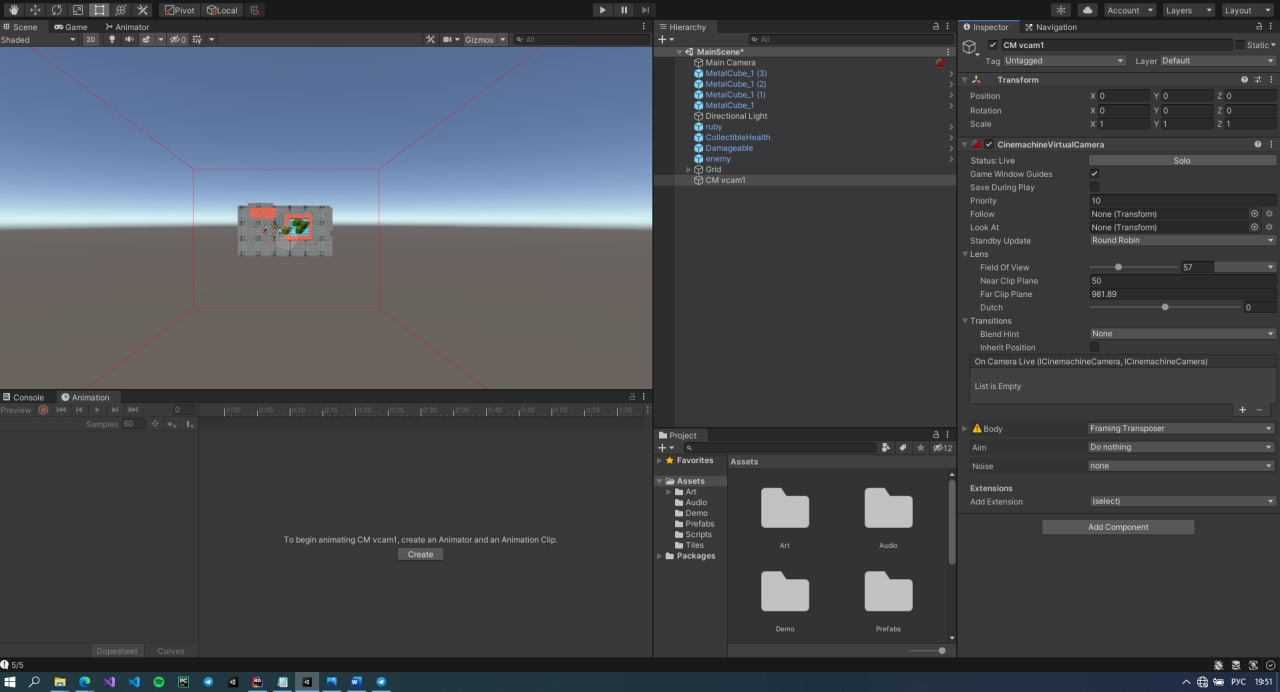Open the Tag Untagged dropdown
The image size is (1280, 692).
coord(1064,60)
